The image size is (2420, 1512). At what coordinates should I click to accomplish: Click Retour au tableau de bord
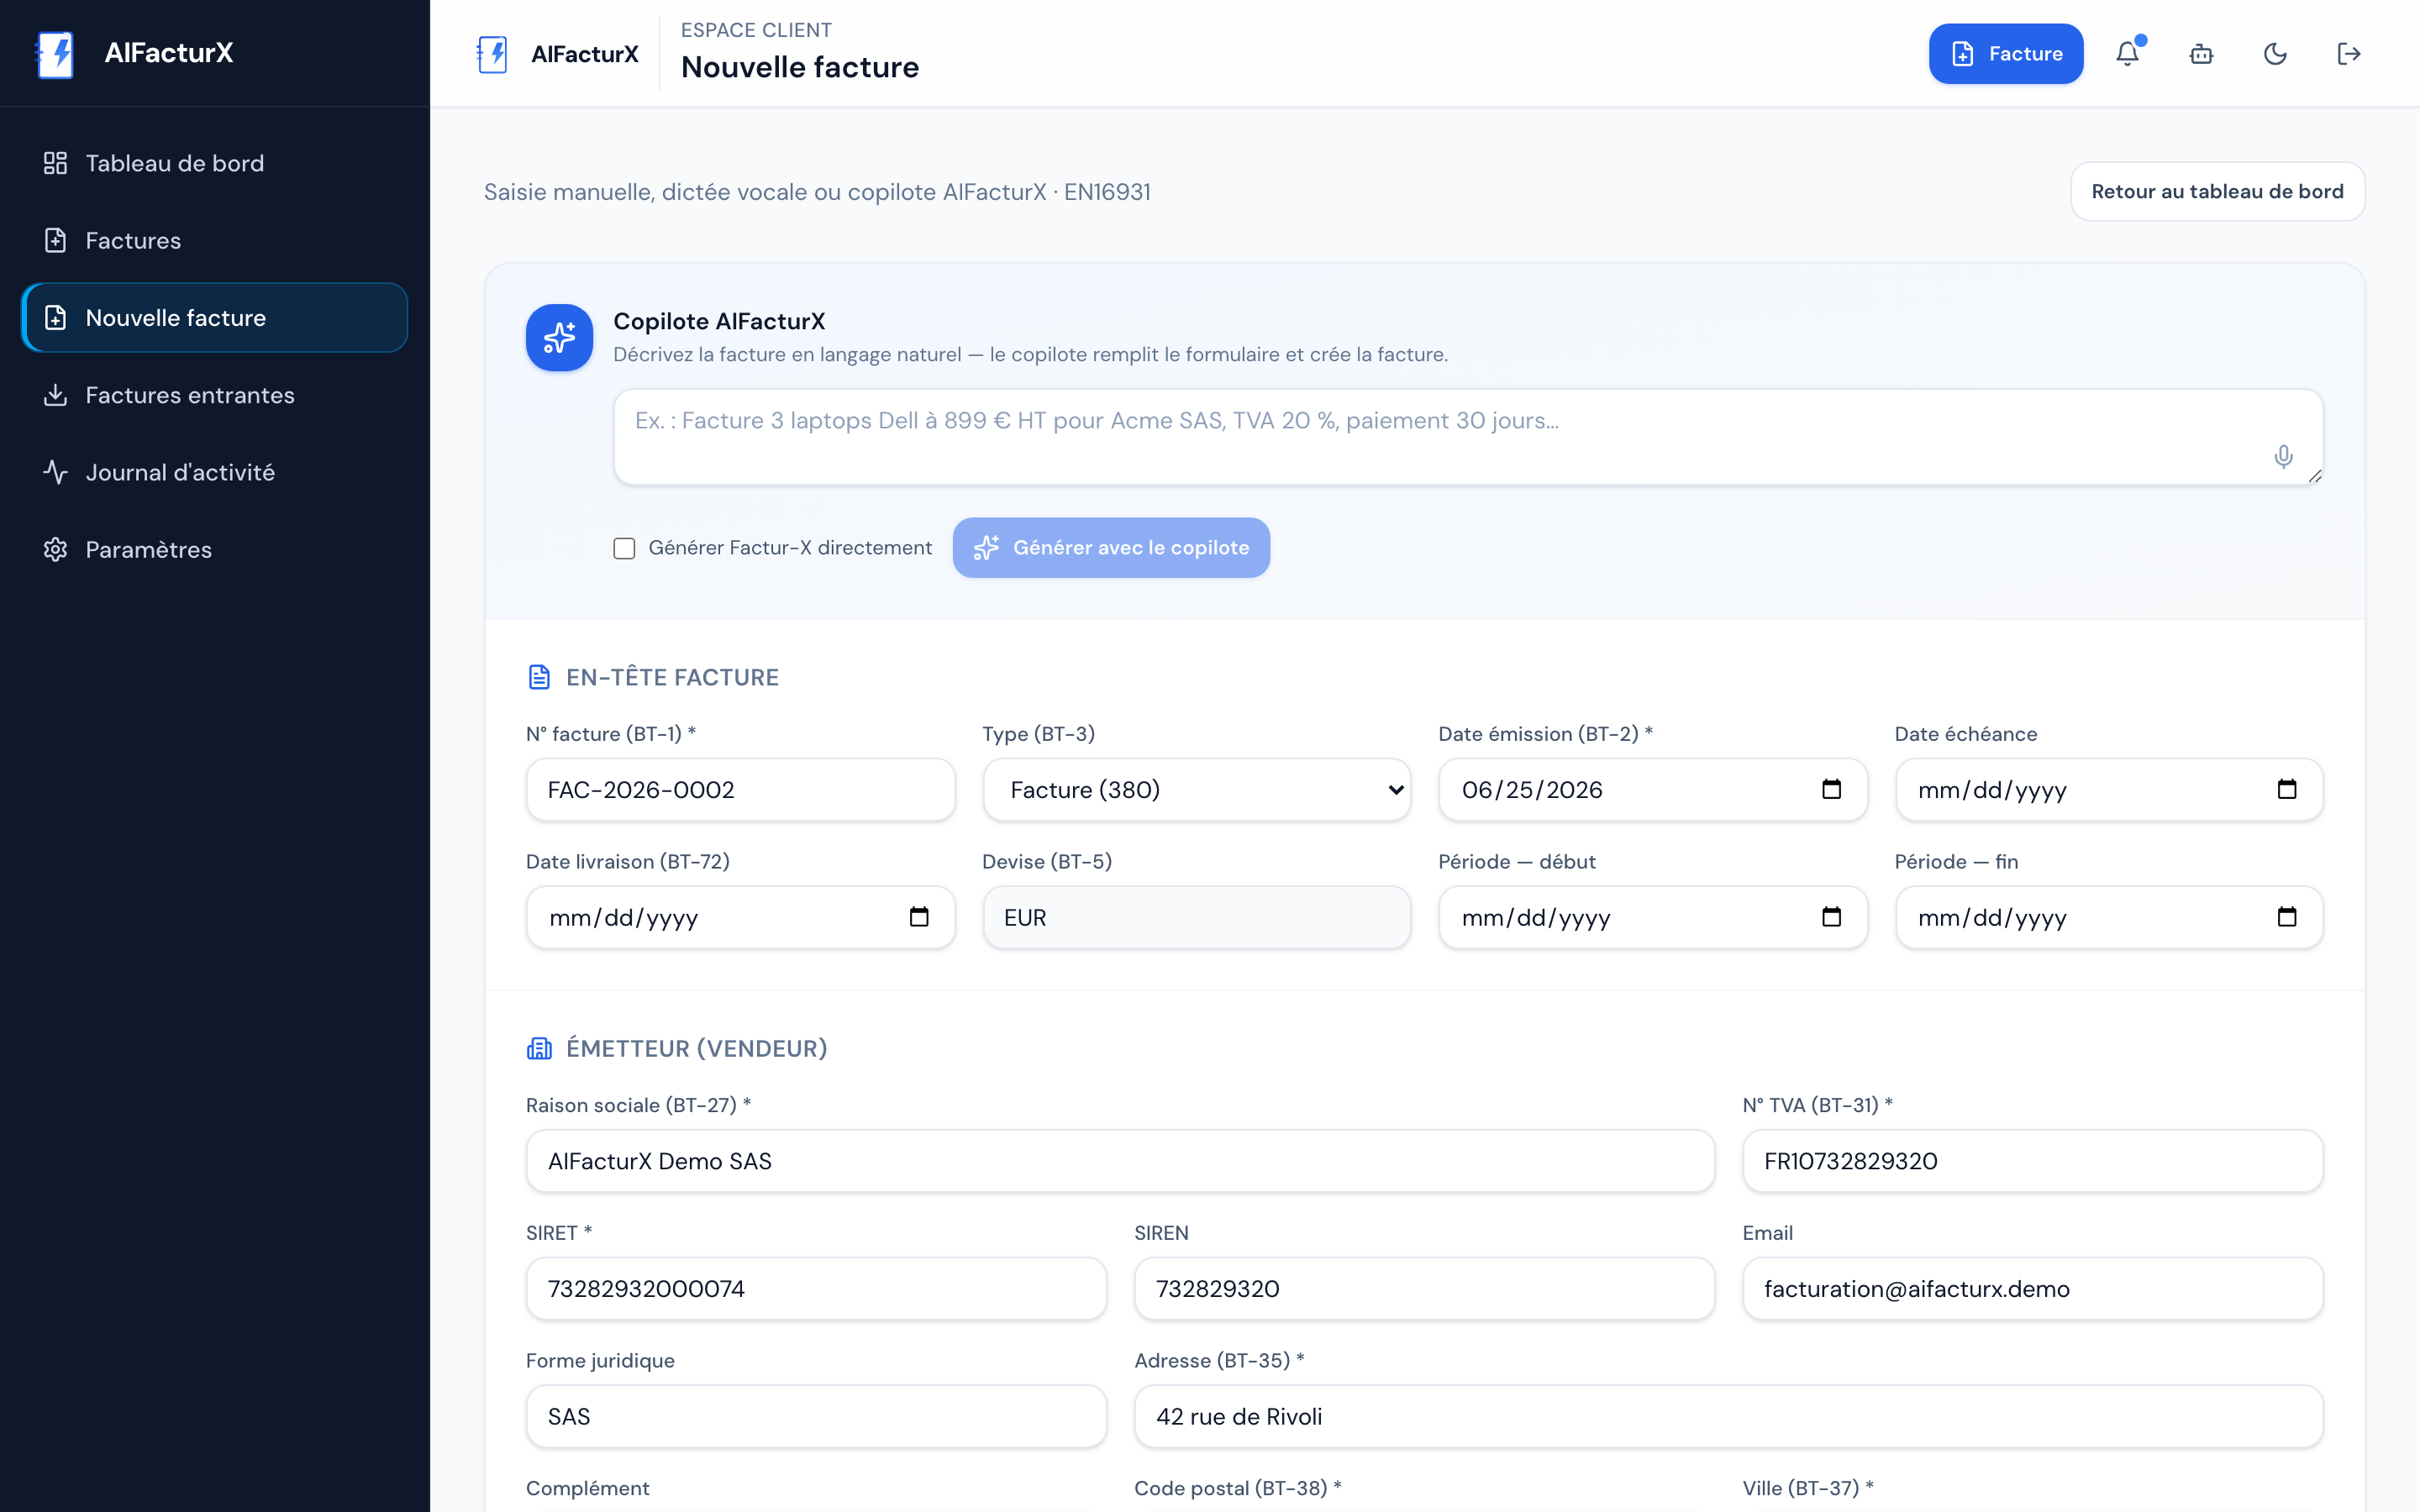[x=2217, y=191]
